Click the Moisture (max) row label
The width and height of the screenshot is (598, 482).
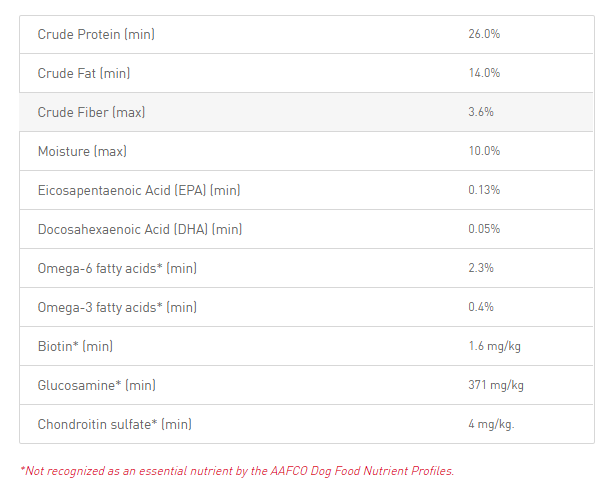pyautogui.click(x=82, y=151)
